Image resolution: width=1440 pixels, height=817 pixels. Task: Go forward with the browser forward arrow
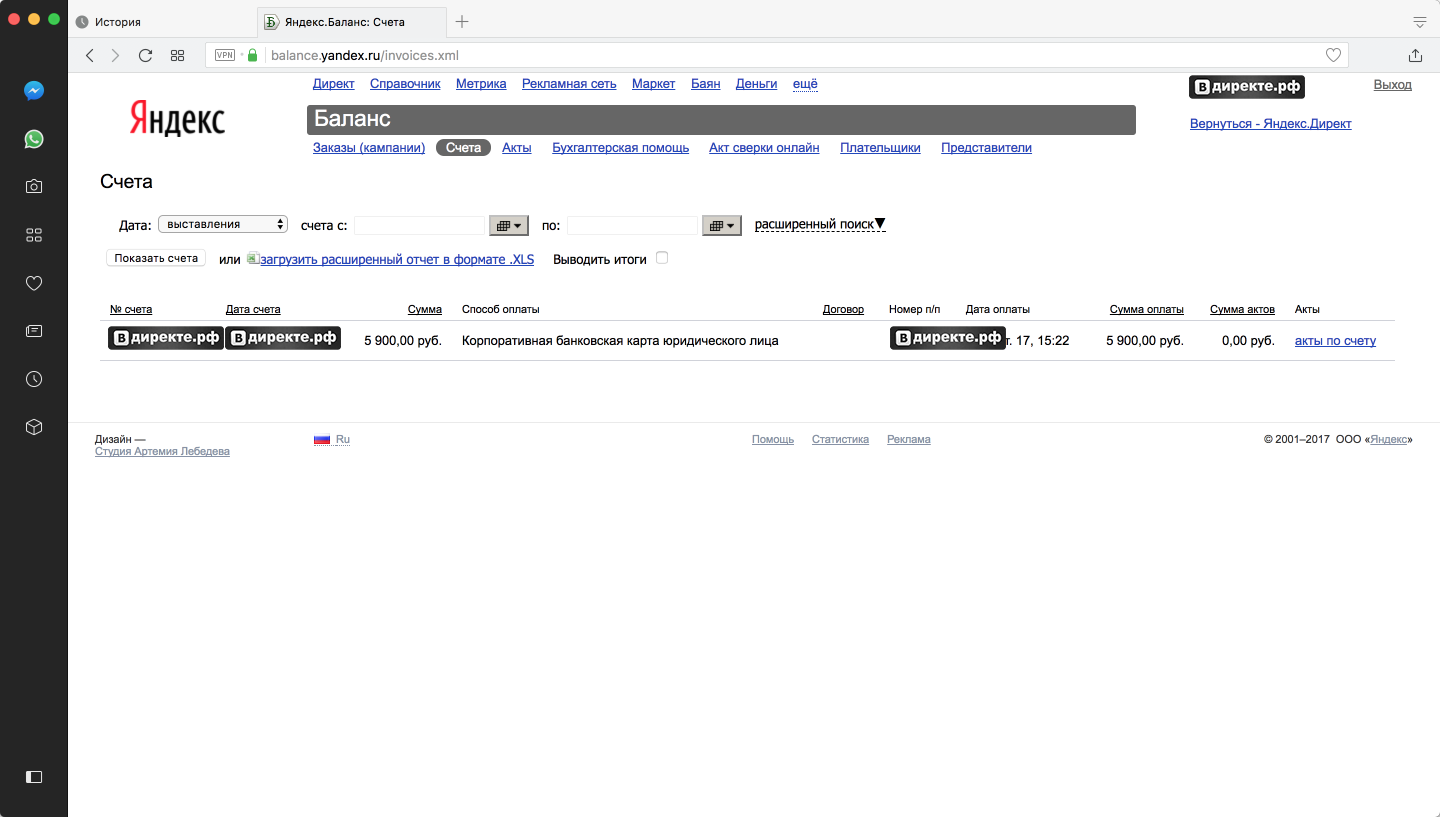click(x=116, y=56)
